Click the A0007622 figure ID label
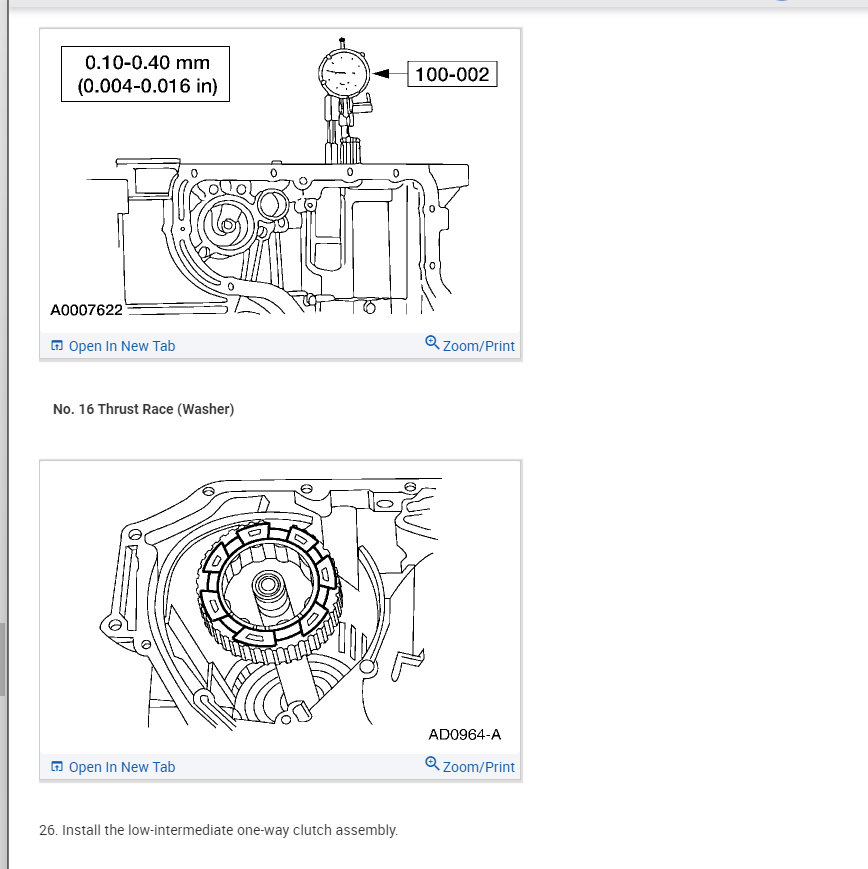868x869 pixels. pyautogui.click(x=86, y=310)
